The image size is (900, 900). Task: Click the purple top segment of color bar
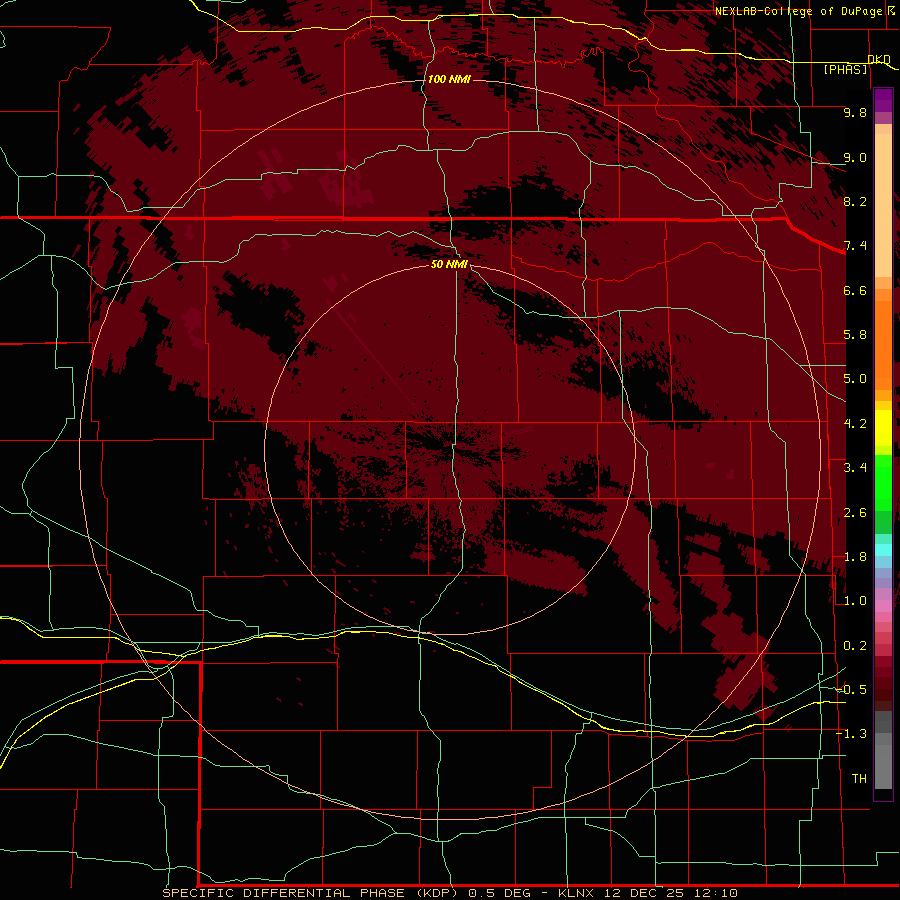pyautogui.click(x=883, y=100)
